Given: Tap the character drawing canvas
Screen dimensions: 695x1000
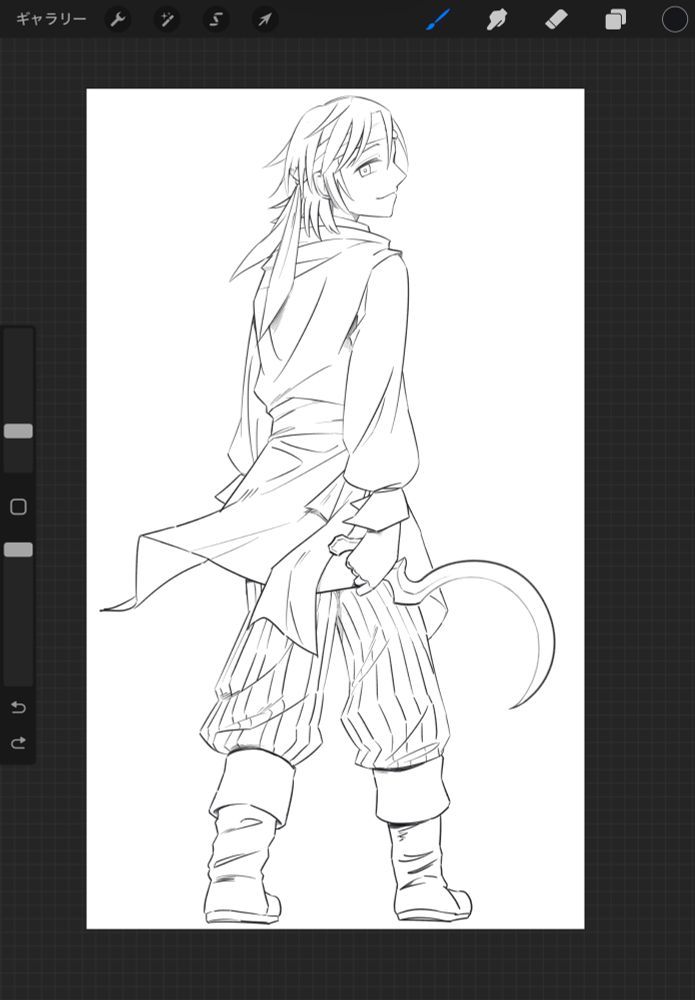Looking at the screenshot, I should pyautogui.click(x=335, y=508).
